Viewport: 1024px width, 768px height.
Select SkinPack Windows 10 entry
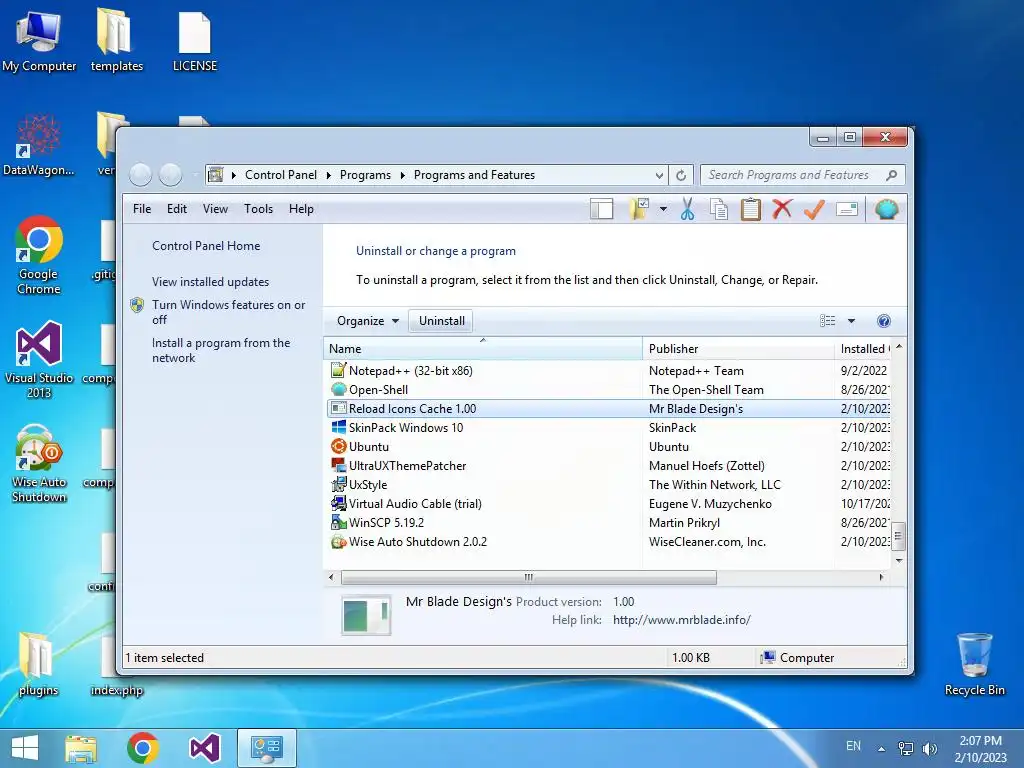607,427
